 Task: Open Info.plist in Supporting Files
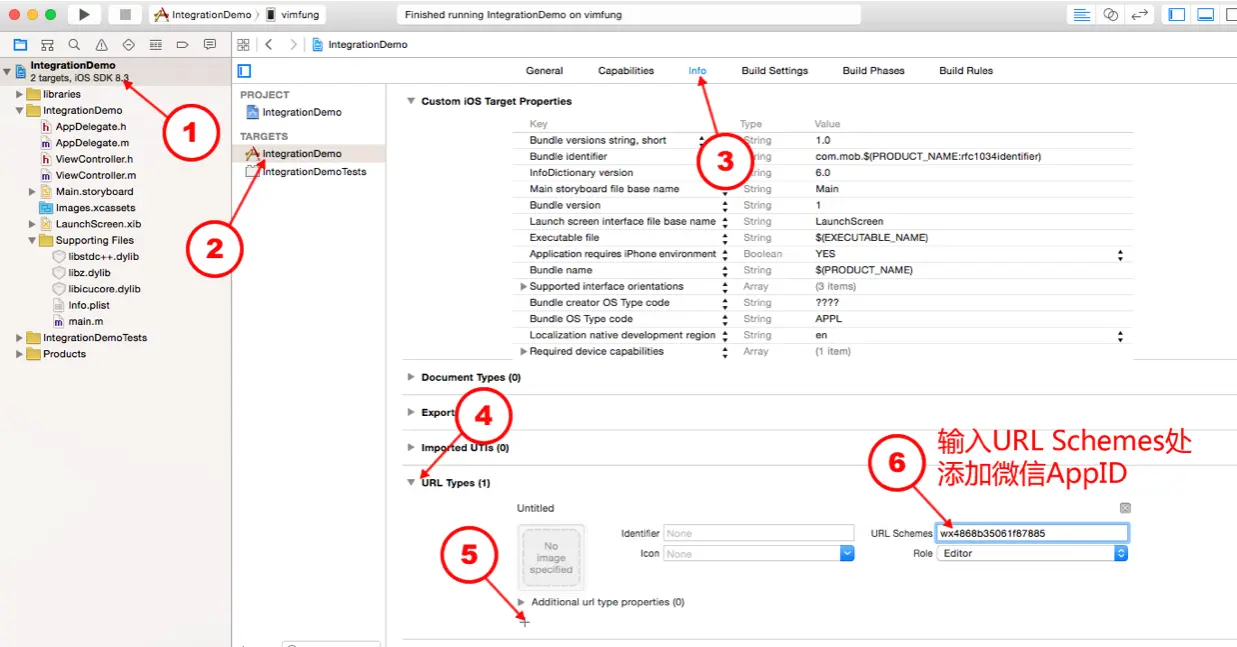pos(89,305)
